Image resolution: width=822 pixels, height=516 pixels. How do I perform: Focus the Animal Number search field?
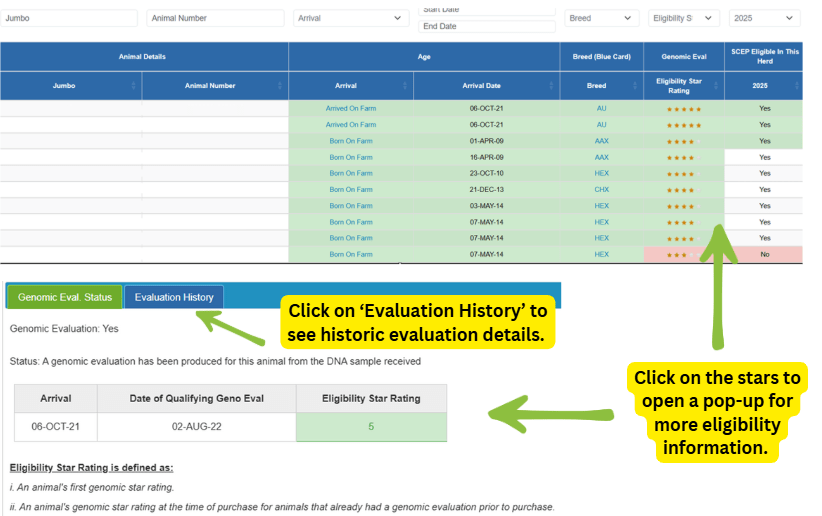coord(215,18)
